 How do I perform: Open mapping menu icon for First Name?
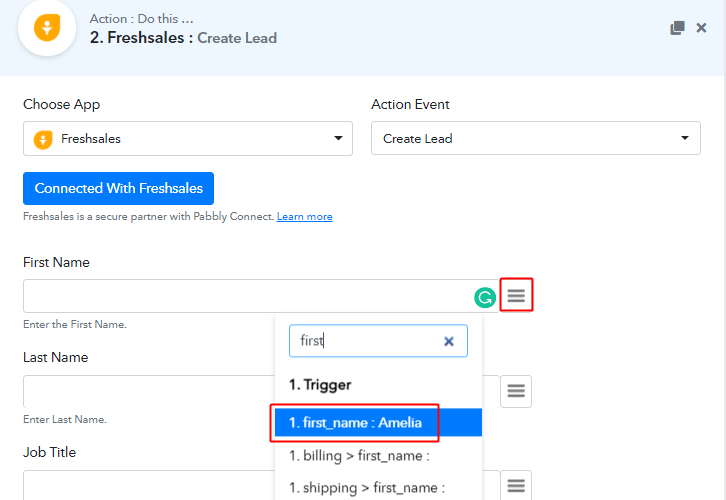(516, 295)
